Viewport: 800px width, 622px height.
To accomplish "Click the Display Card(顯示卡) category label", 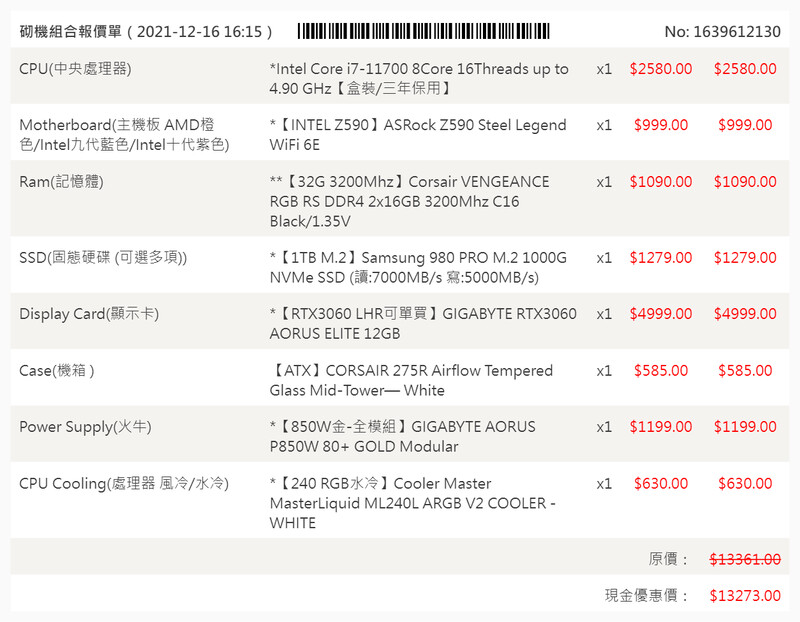I will click(x=89, y=314).
